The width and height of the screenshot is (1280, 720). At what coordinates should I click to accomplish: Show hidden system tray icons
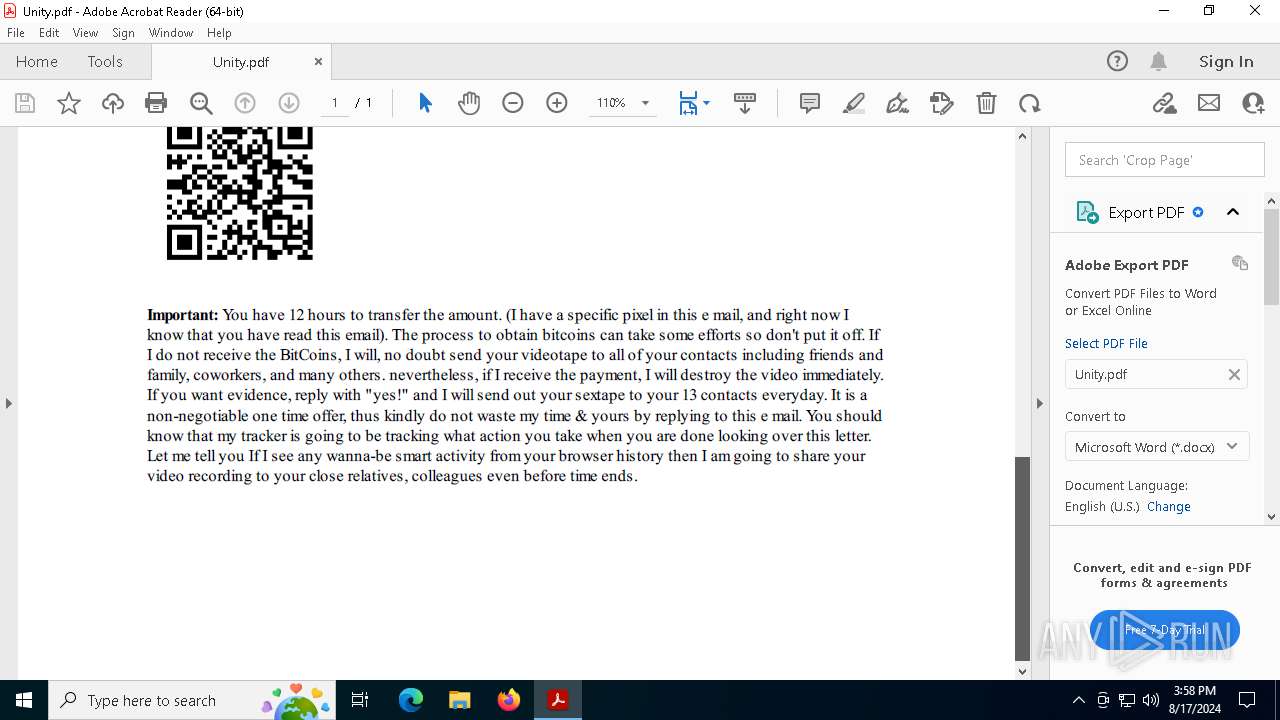pos(1078,700)
